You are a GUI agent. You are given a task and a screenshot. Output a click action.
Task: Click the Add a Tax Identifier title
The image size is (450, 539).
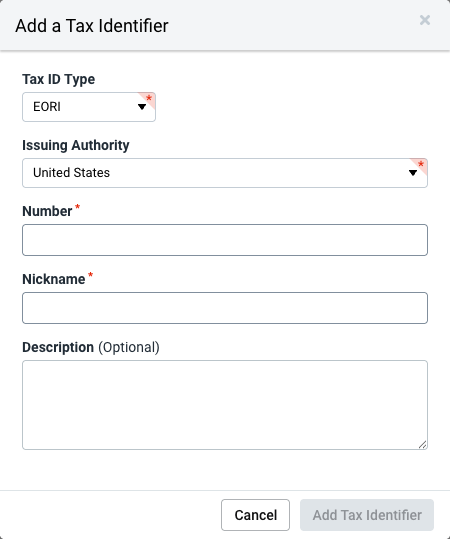coord(92,26)
